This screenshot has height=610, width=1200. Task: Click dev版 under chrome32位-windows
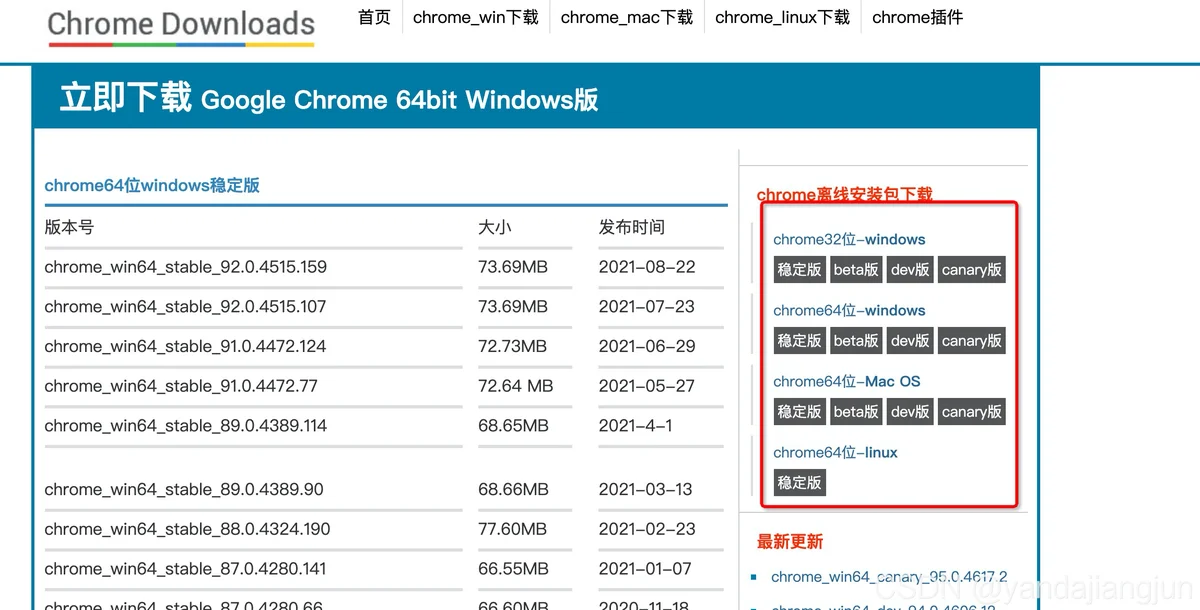coord(910,270)
